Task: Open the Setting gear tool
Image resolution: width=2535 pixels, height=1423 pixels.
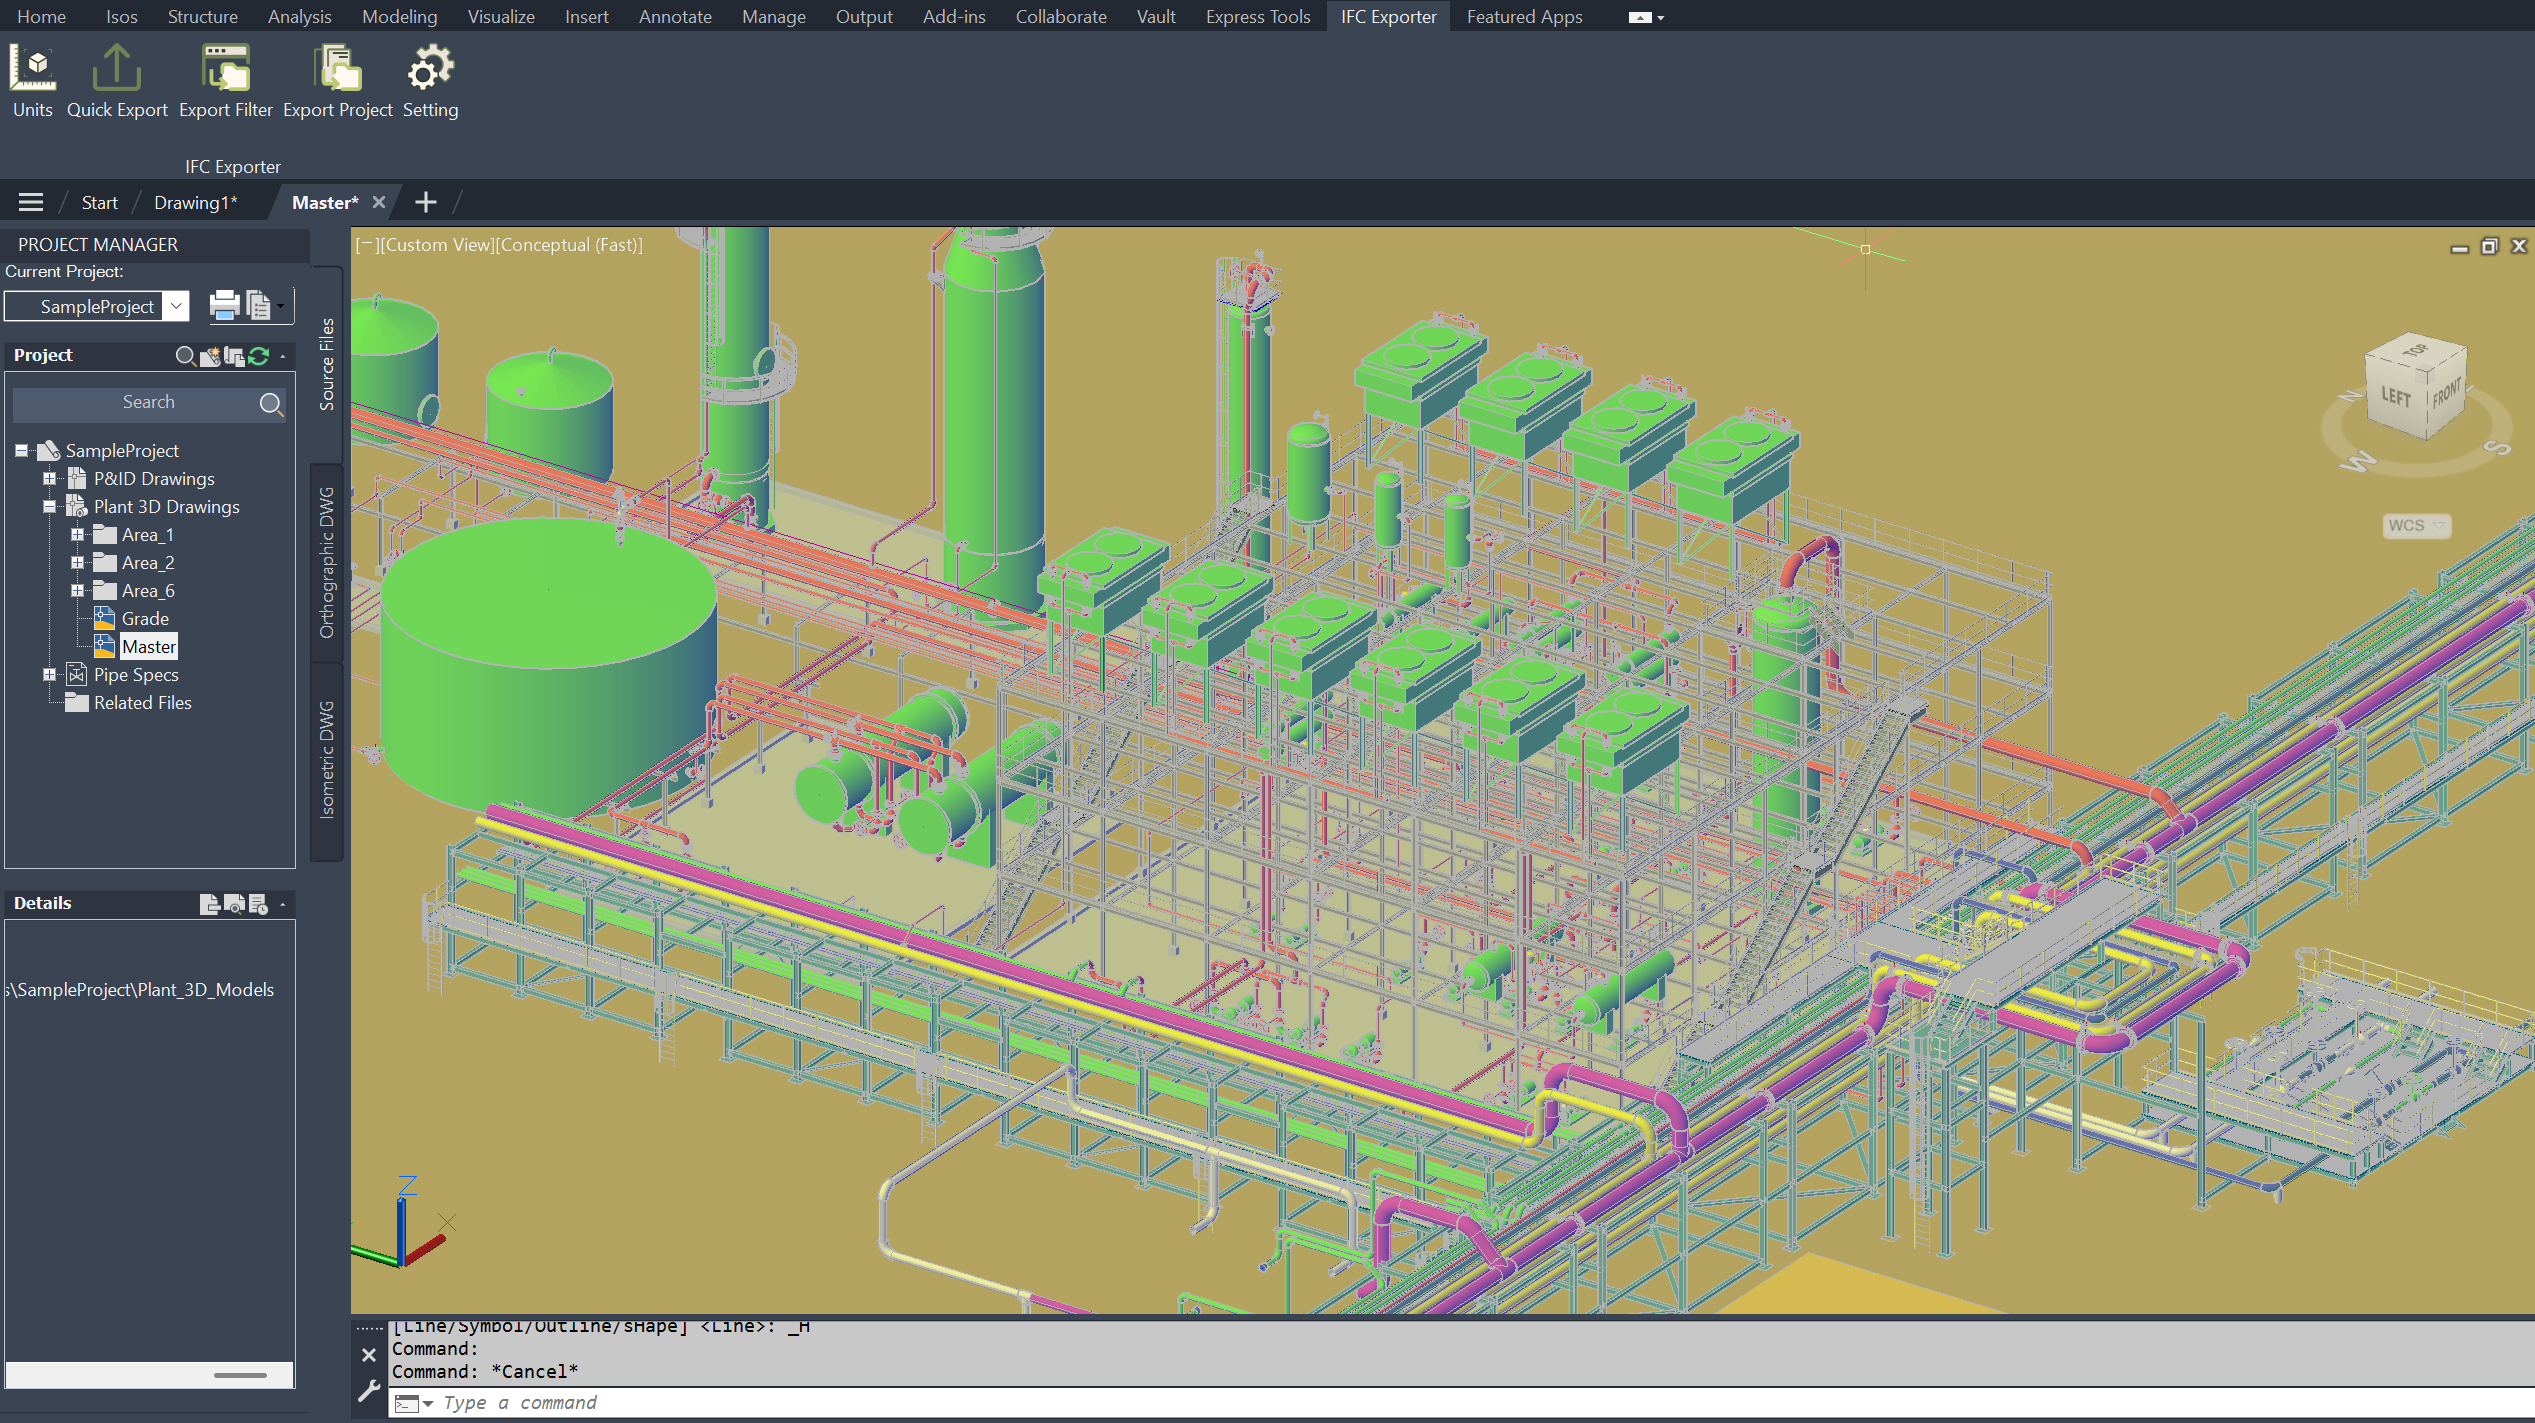Action: [430, 68]
